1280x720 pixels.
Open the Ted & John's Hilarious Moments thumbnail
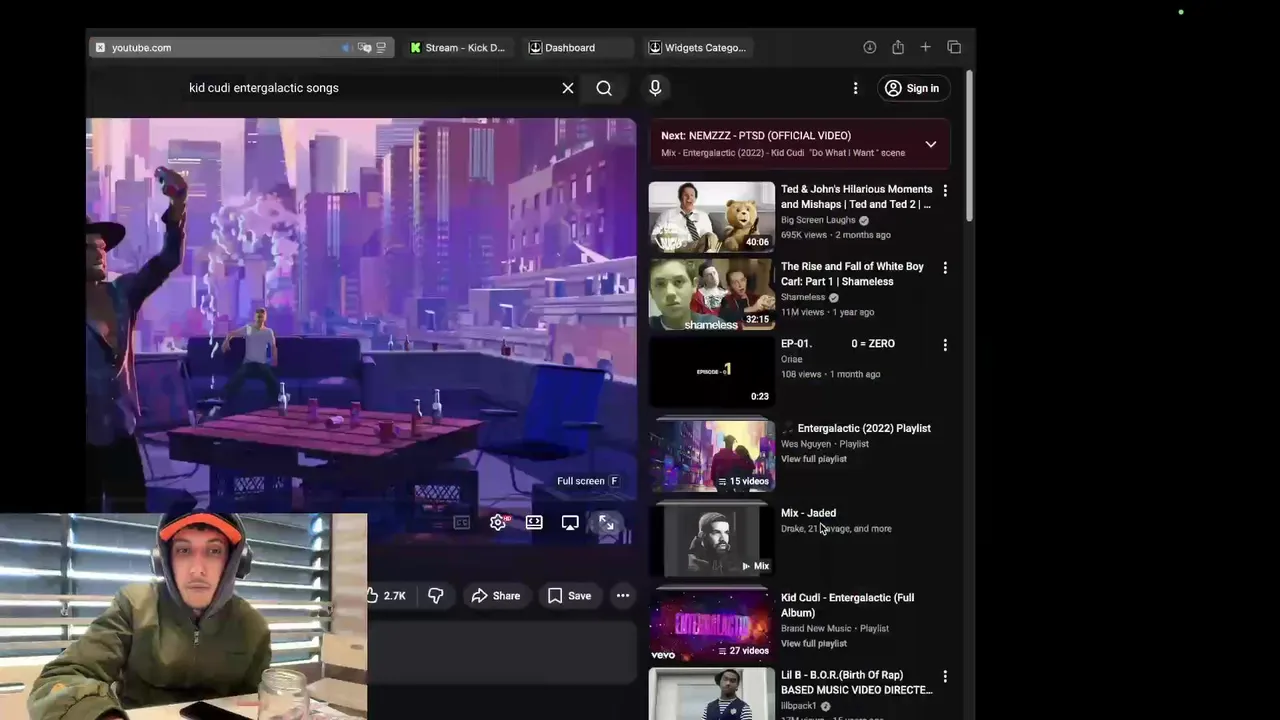[x=711, y=216]
